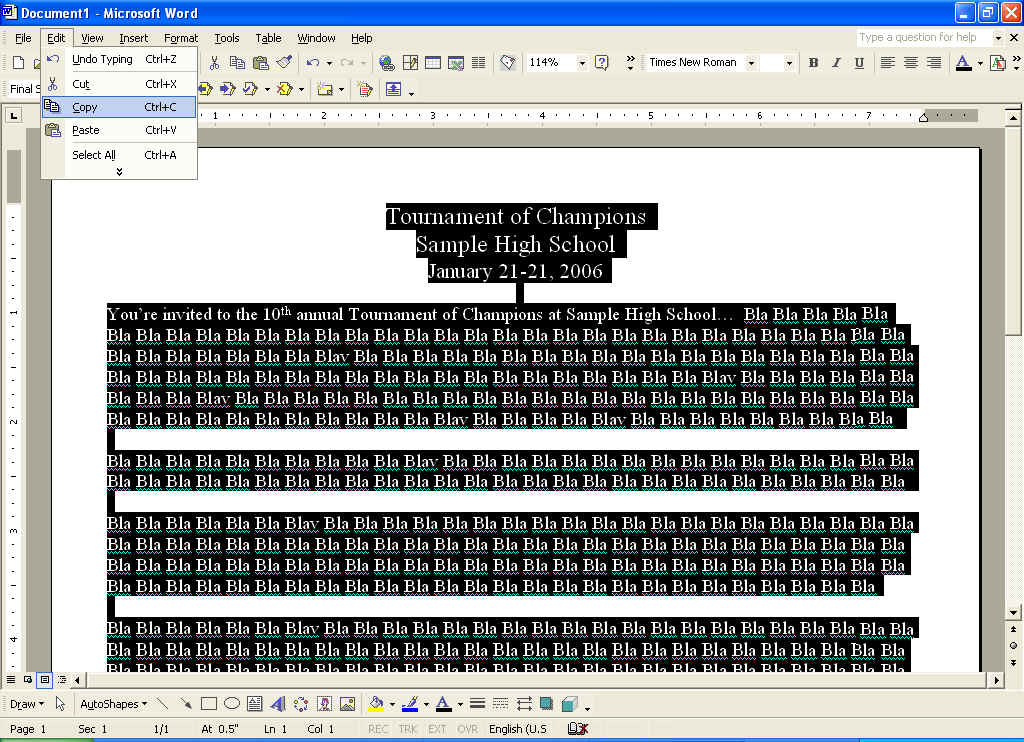Viewport: 1024px width, 742px height.
Task: Select the Insert WordArt tool
Action: (277, 704)
